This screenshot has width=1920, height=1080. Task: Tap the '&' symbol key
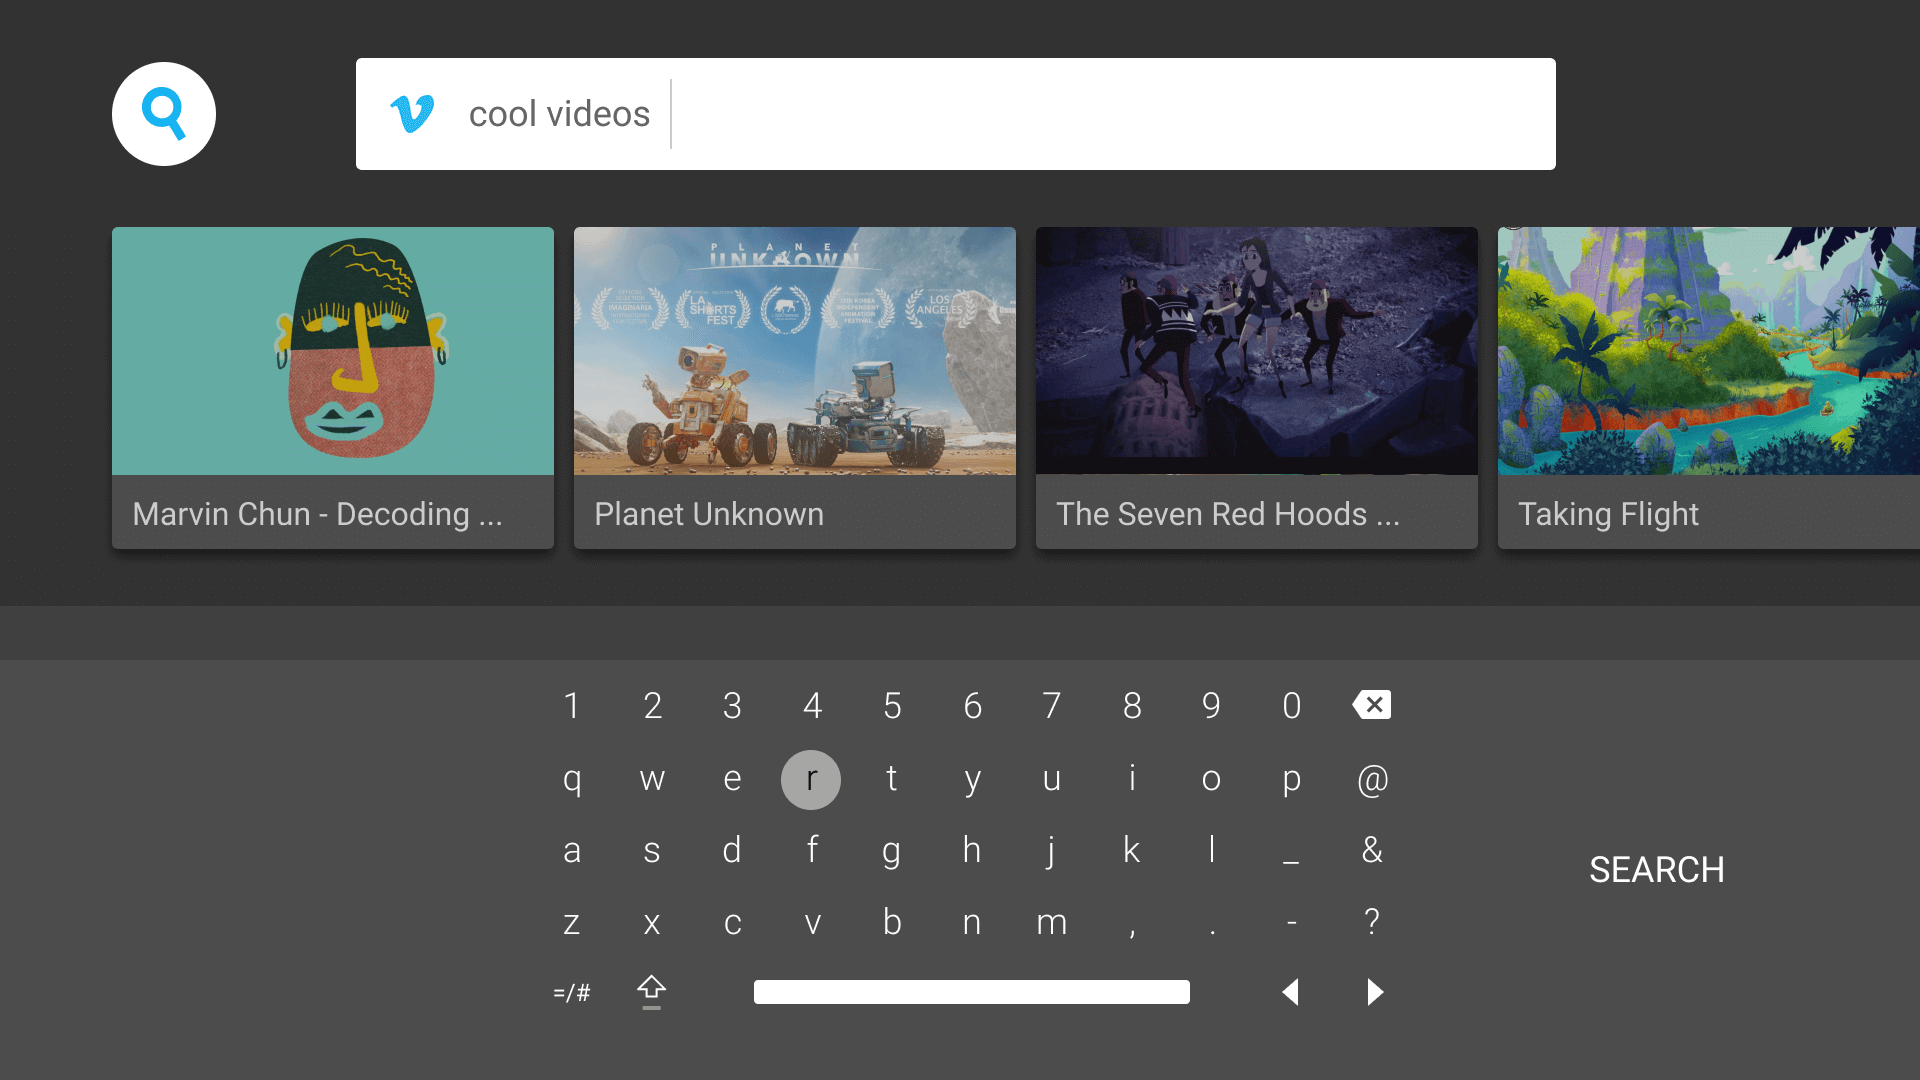[1372, 850]
